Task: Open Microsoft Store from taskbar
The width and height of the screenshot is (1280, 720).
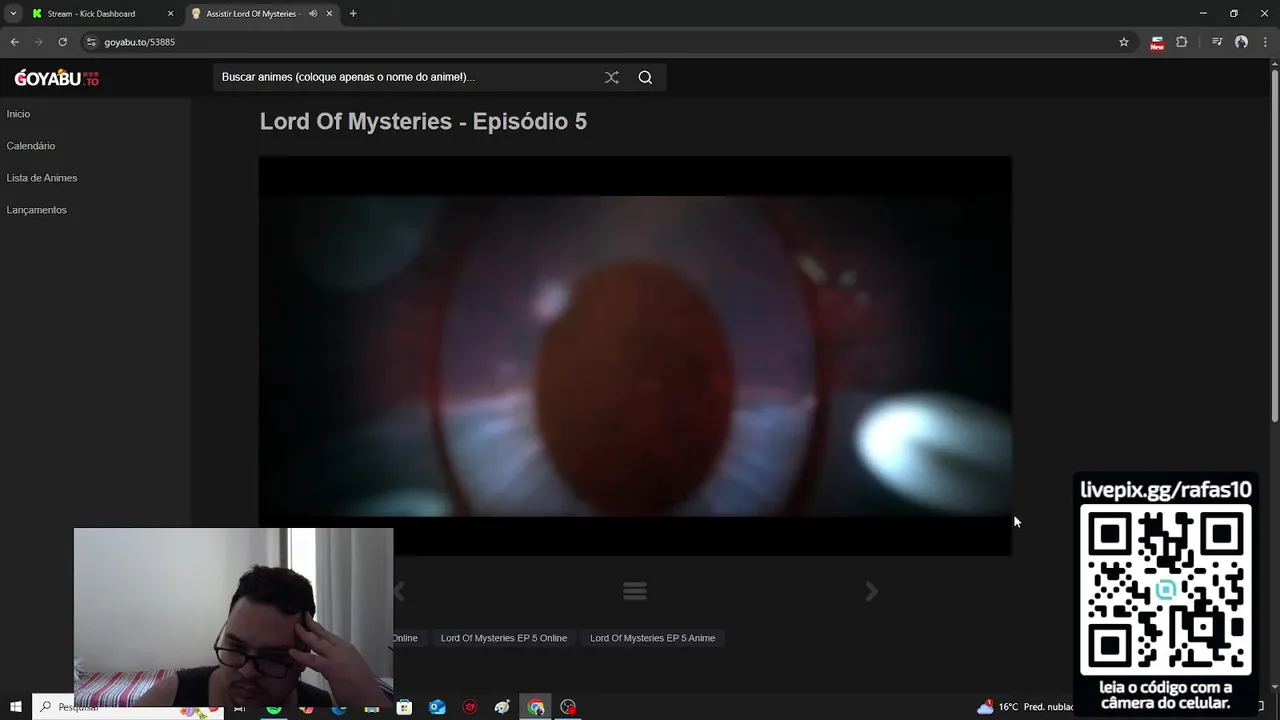Action: pyautogui.click(x=404, y=707)
